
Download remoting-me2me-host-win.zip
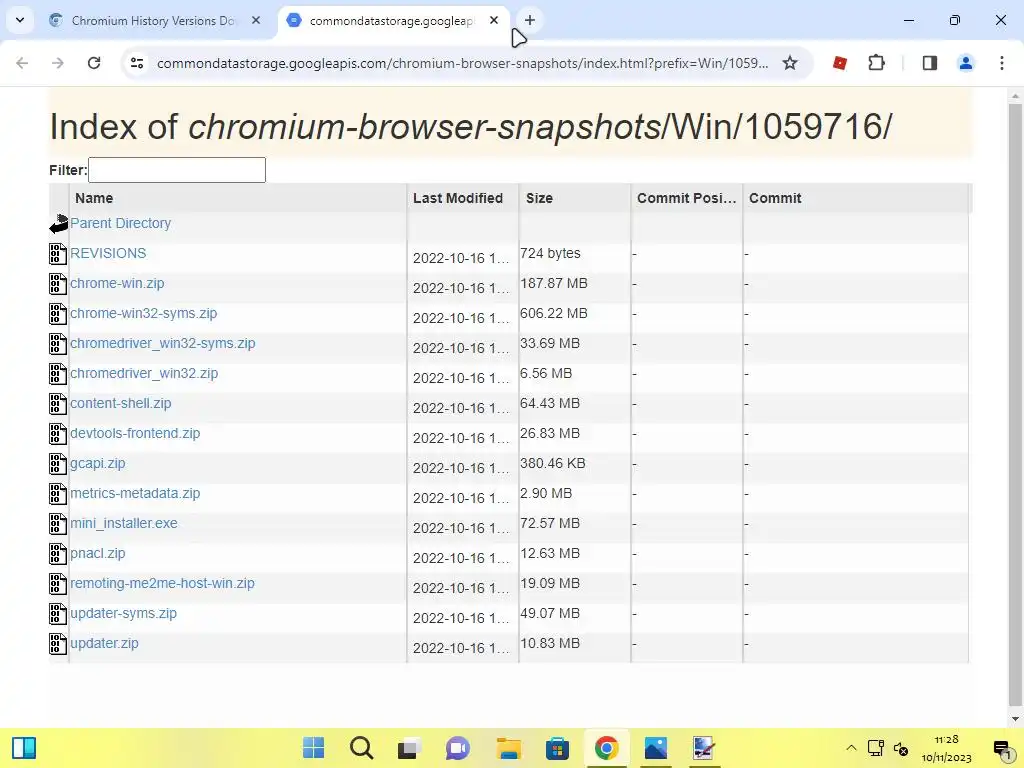[x=163, y=584]
